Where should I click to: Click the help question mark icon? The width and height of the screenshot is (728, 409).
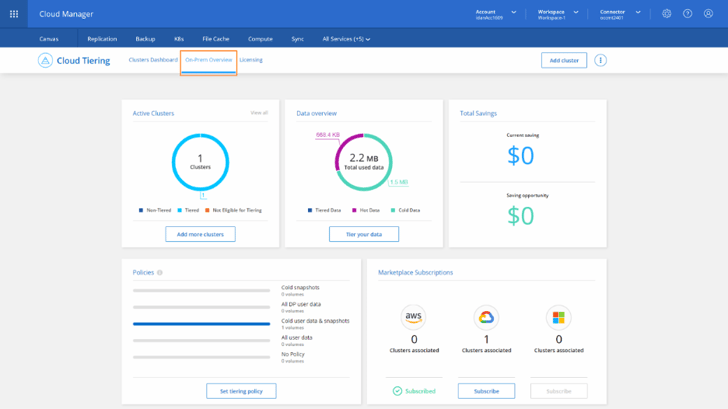click(687, 14)
